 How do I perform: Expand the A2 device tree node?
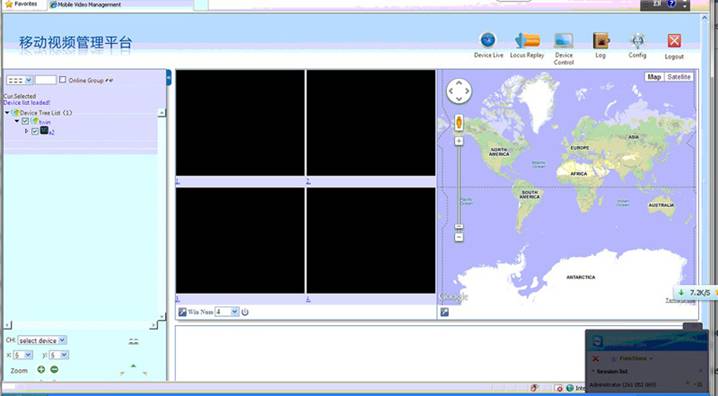[x=27, y=131]
